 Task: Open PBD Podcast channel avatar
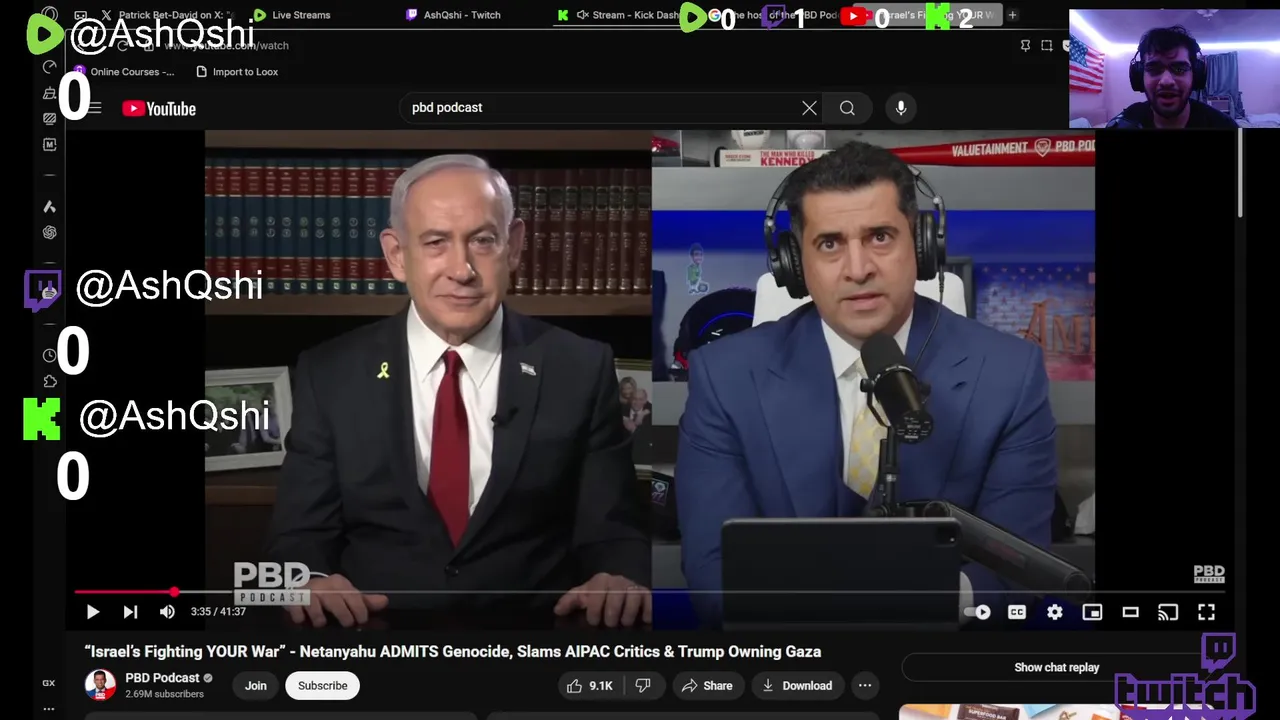click(100, 685)
